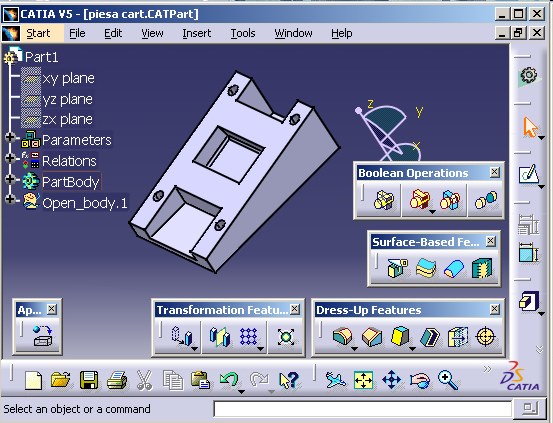Close the Boolean Operations toolbar

tap(495, 172)
